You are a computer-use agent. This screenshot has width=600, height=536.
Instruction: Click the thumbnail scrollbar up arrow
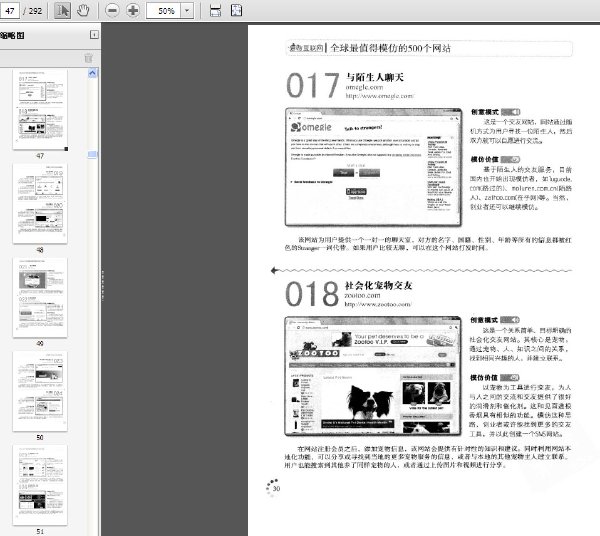pyautogui.click(x=93, y=73)
